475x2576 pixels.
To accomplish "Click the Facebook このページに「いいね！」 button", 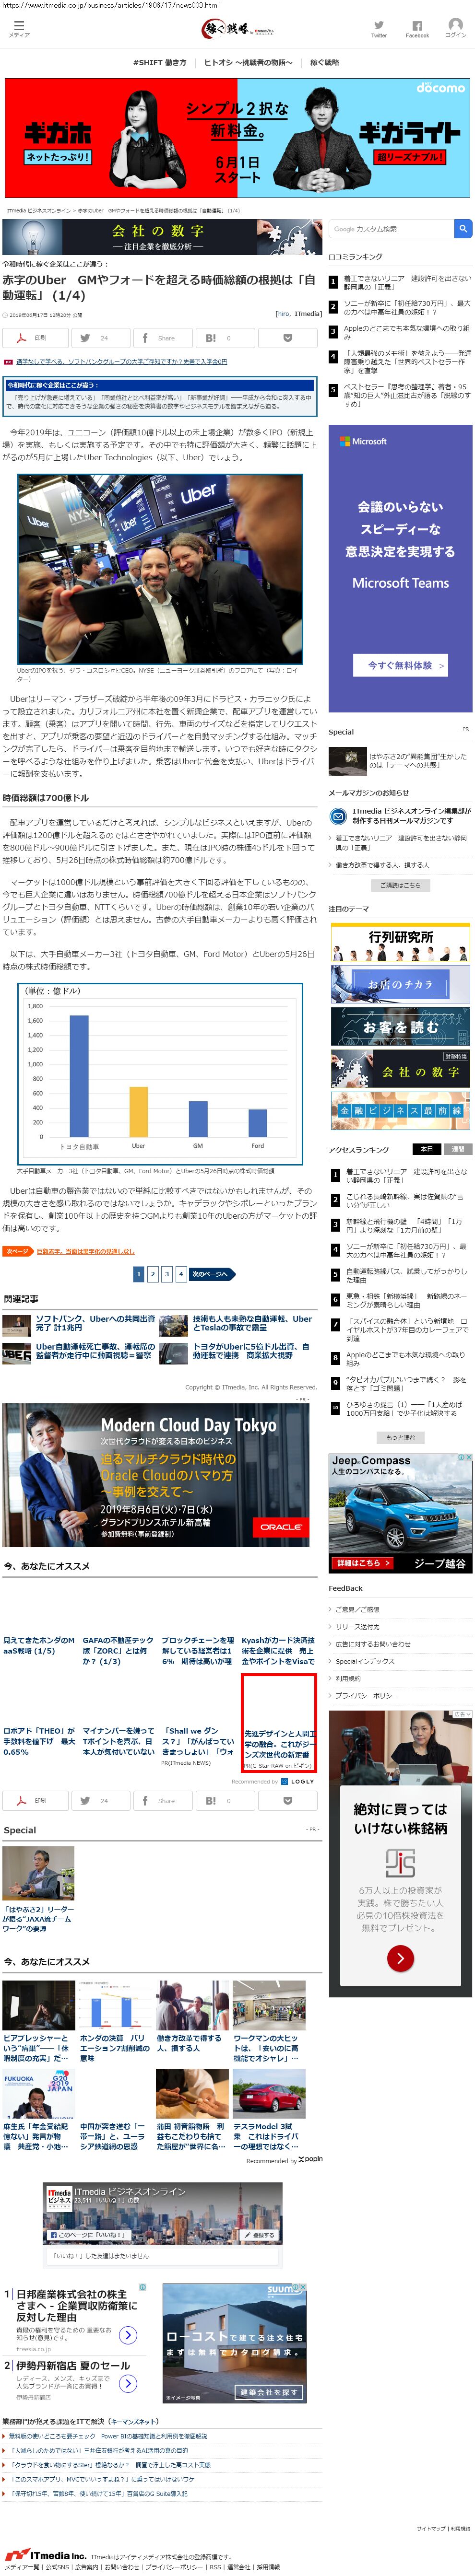I will coord(88,2234).
